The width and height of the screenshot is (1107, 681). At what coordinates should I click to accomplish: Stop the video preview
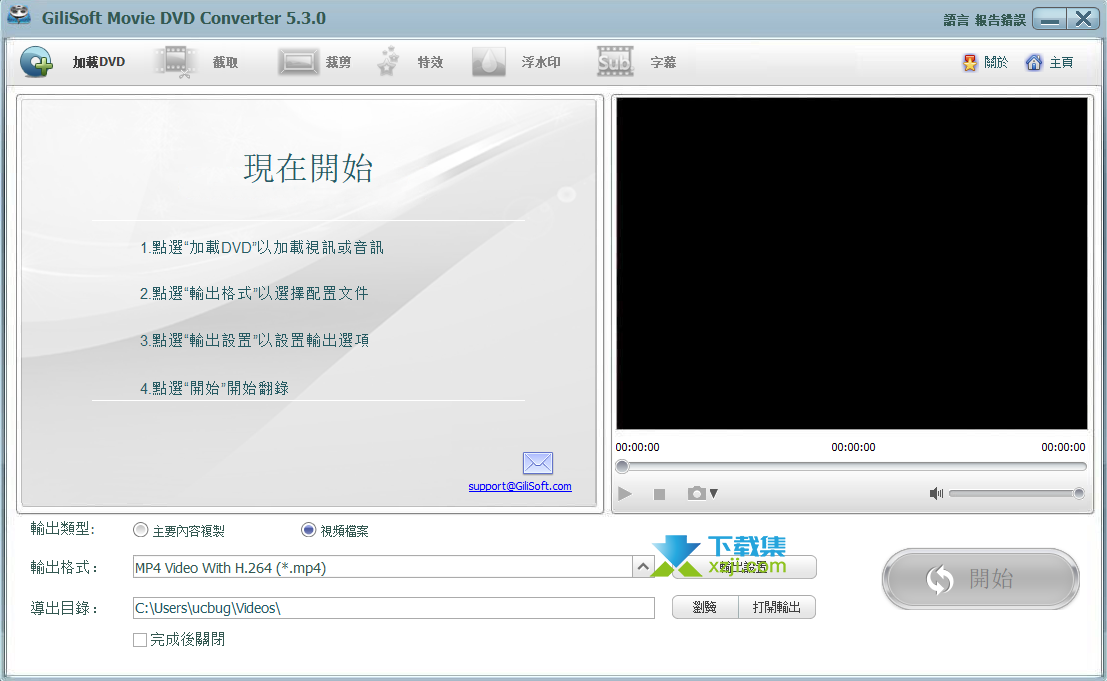tap(659, 494)
